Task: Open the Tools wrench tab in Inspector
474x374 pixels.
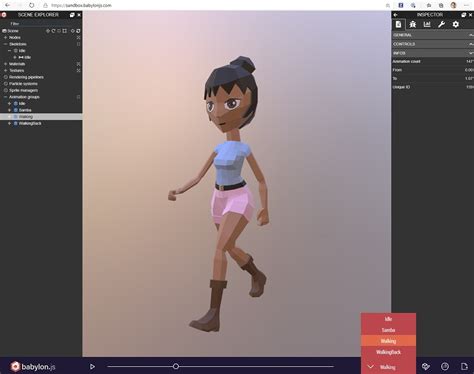Action: pyautogui.click(x=441, y=24)
